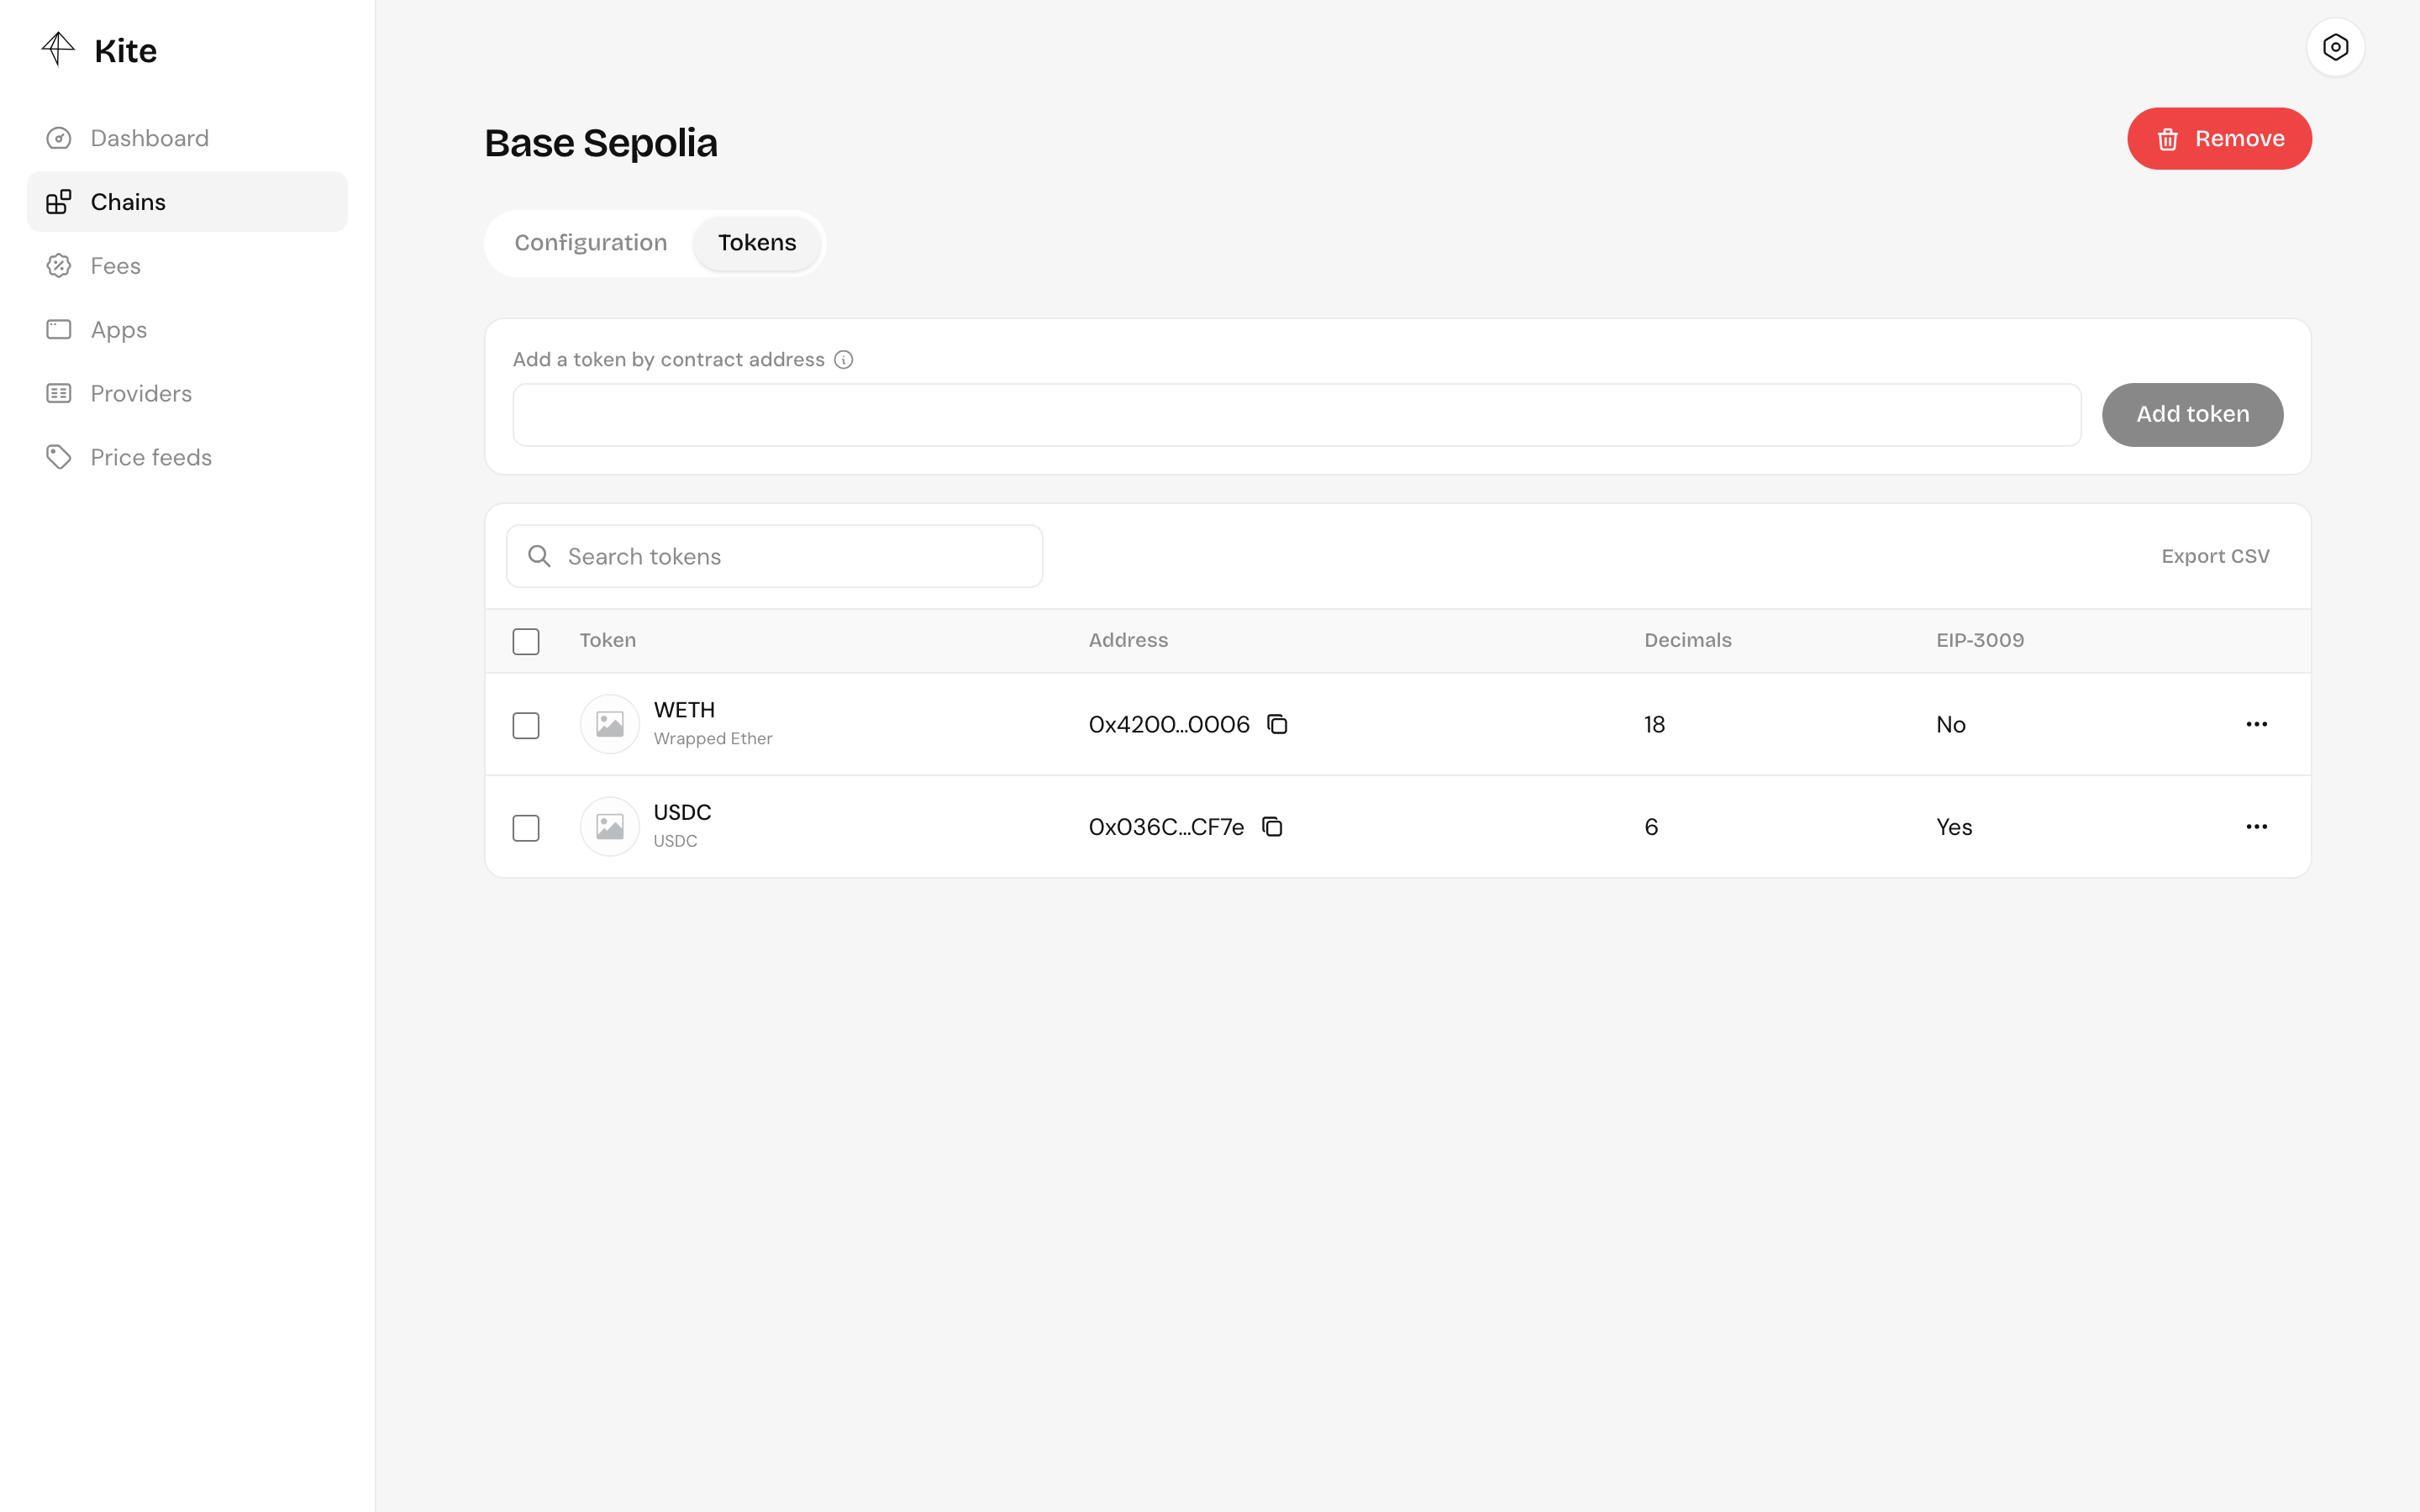This screenshot has width=2420, height=1512.
Task: Click the hexagon settings icon top right
Action: click(2335, 47)
